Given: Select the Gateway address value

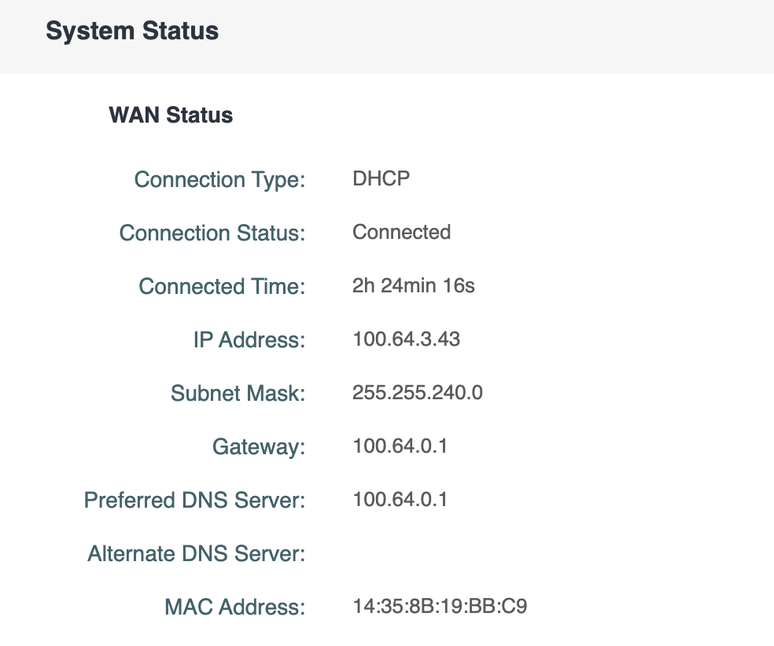Looking at the screenshot, I should coord(400,446).
